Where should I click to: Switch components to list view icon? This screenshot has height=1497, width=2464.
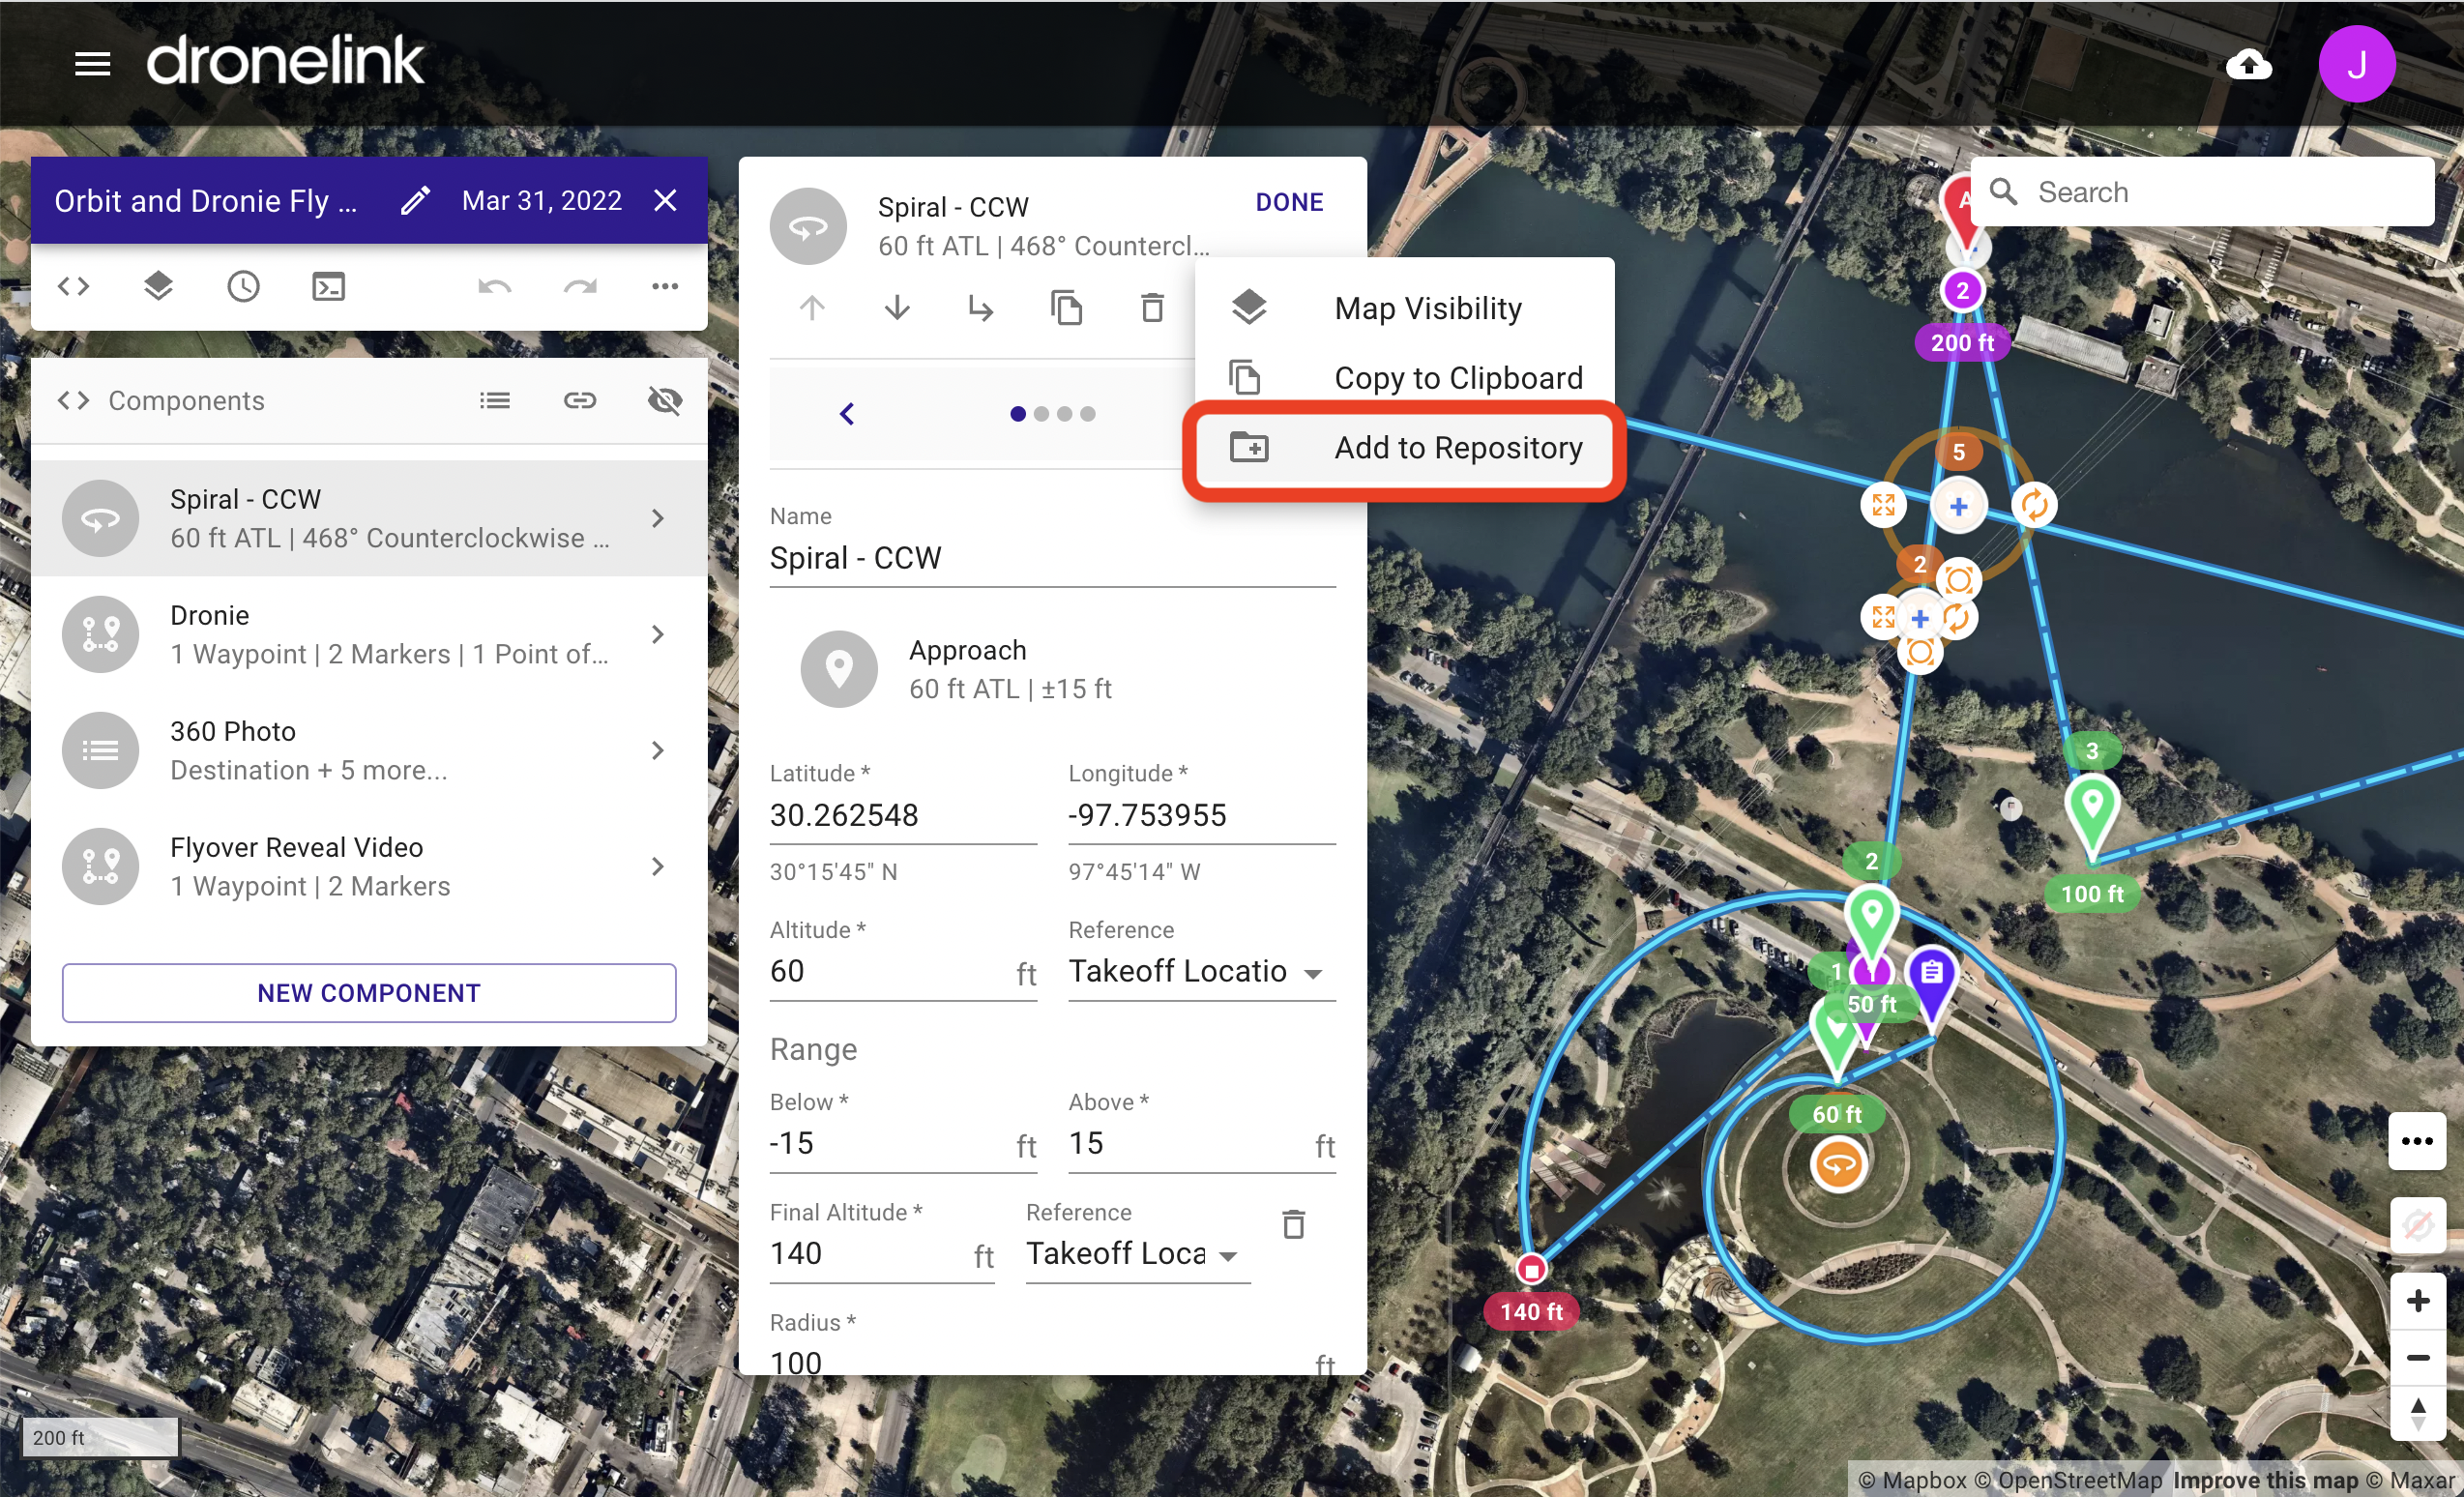click(x=494, y=401)
